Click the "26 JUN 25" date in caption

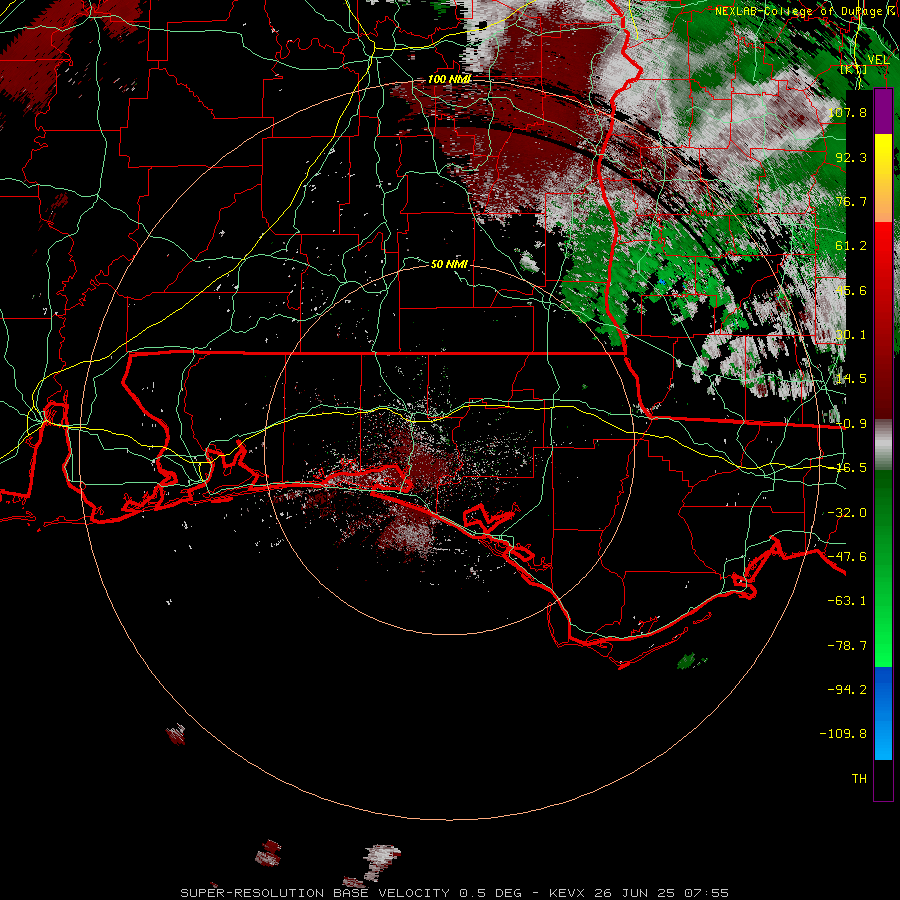(633, 893)
